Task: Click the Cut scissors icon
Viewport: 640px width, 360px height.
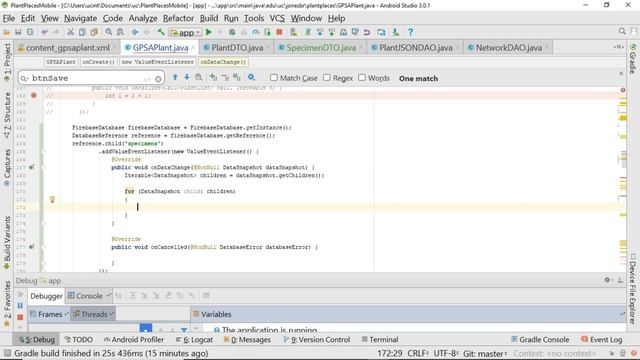Action: tap(71, 32)
